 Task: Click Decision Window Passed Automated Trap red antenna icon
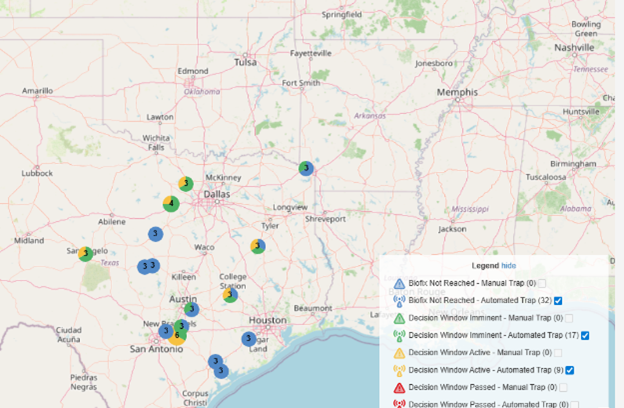click(399, 404)
